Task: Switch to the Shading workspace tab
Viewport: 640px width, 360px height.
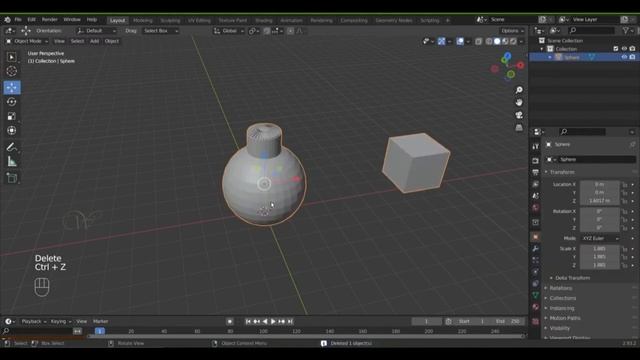Action: point(264,20)
